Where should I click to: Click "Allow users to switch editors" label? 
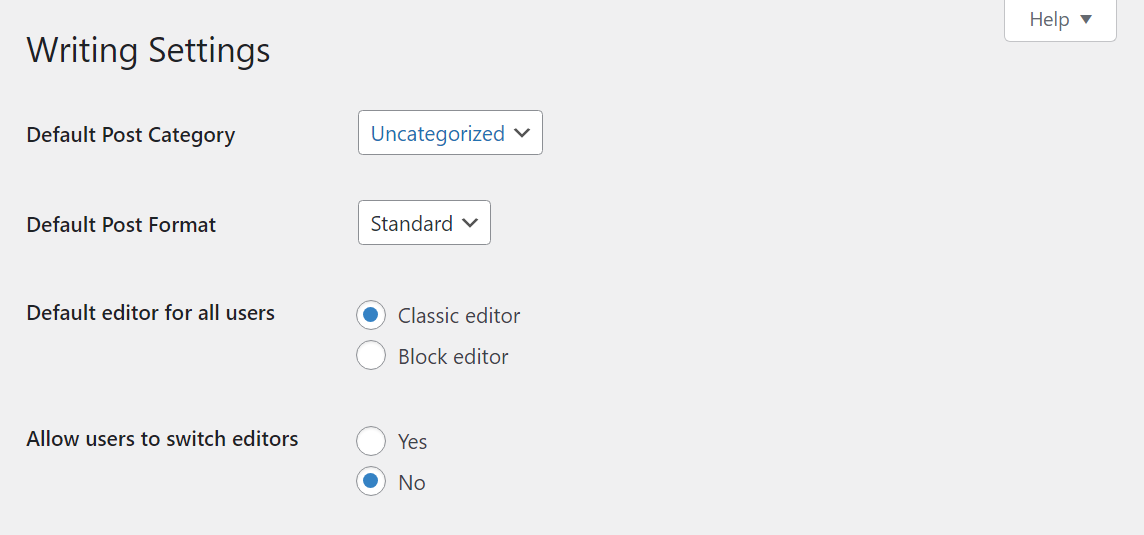pos(162,439)
